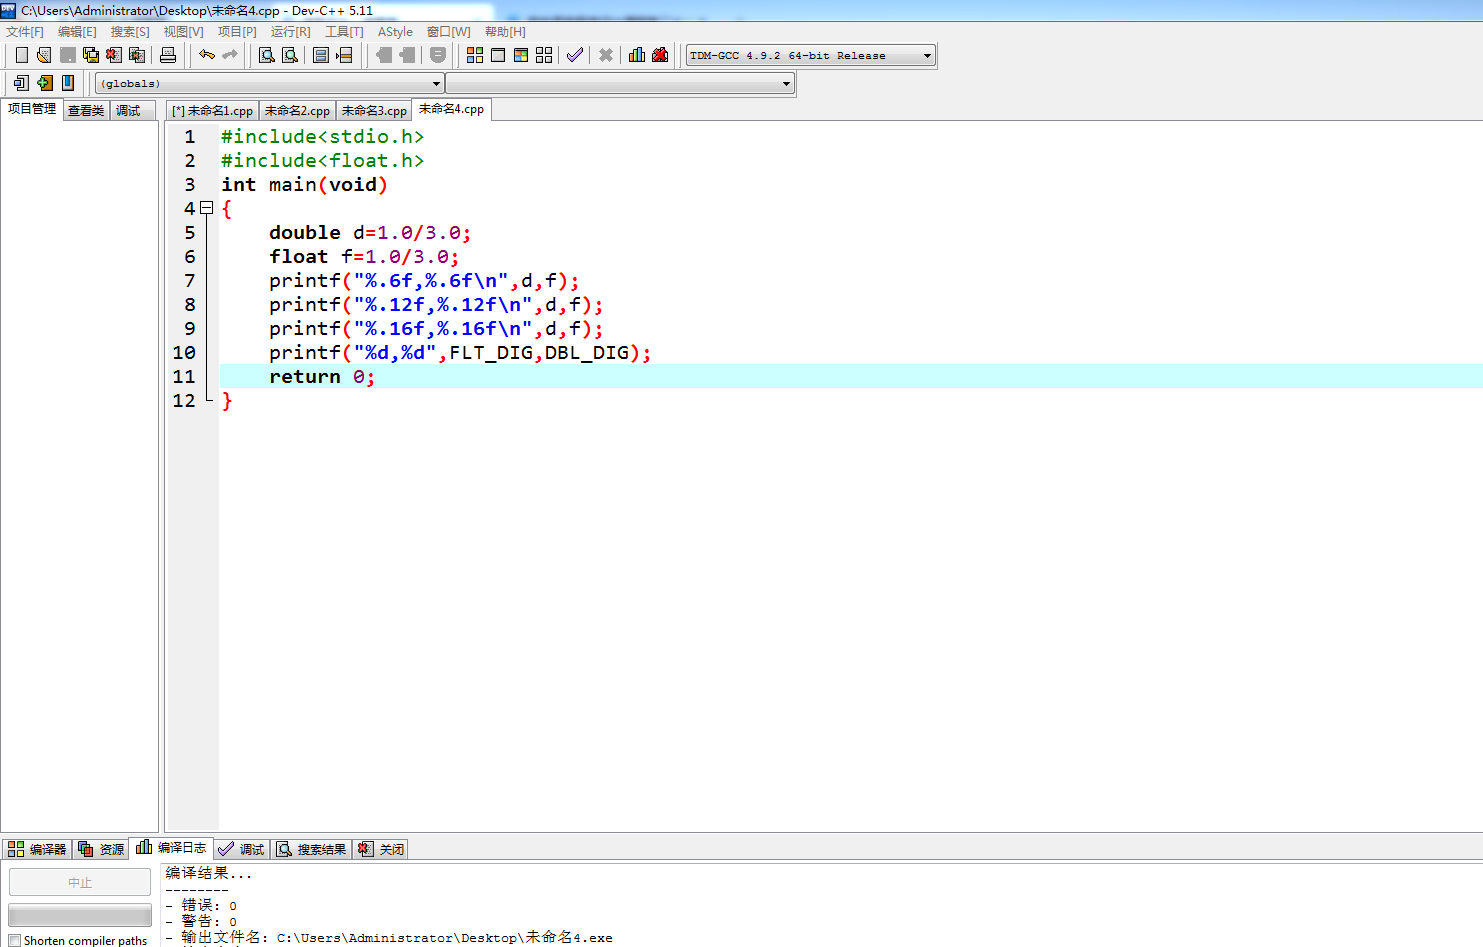Click the Goto function toolbar icon
The width and height of the screenshot is (1483, 947).
click(321, 55)
